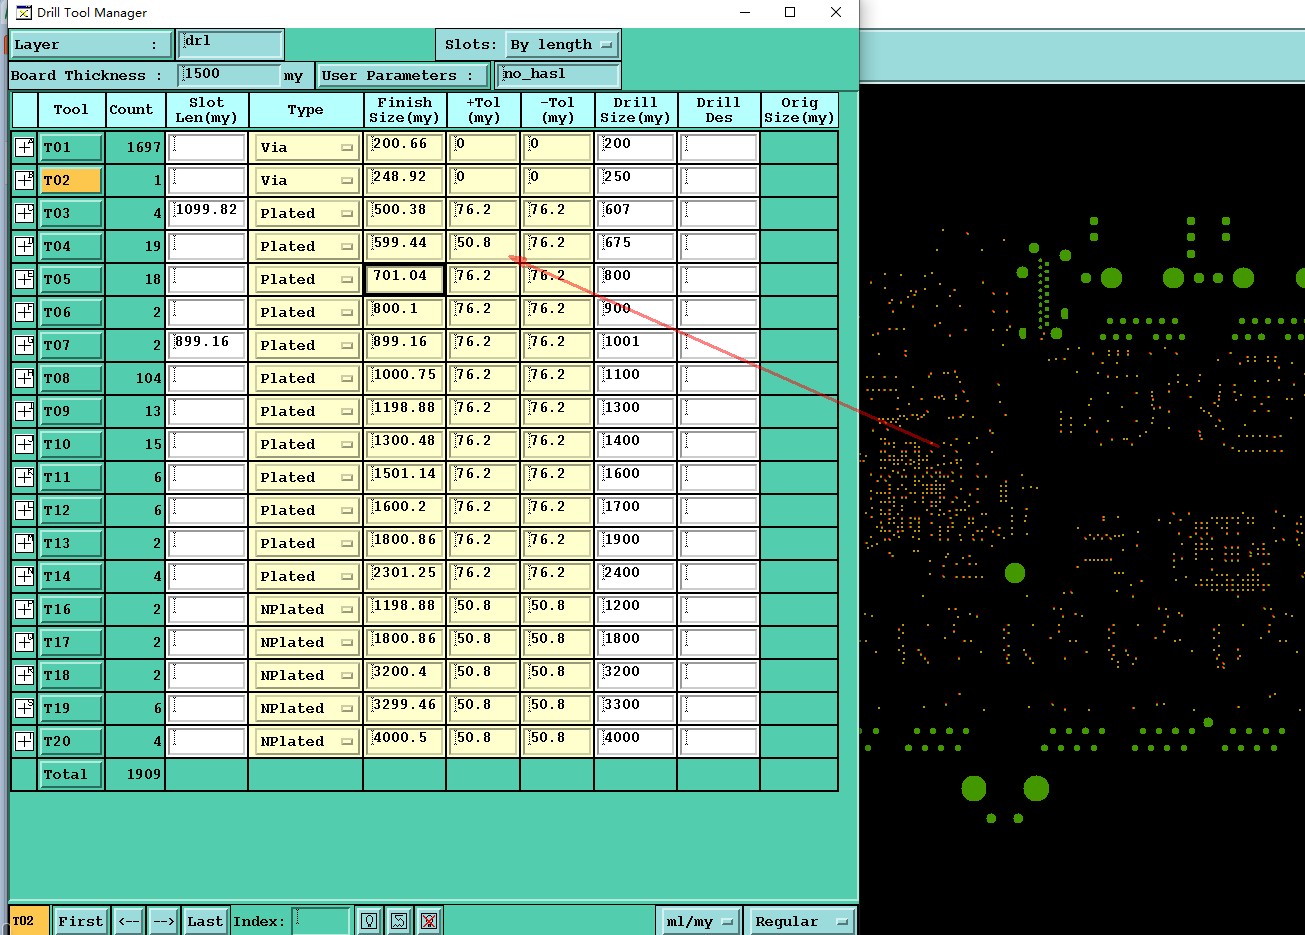Viewport: 1305px width, 935px height.
Task: Edit T20 finish size field 4000.5
Action: pyautogui.click(x=405, y=741)
